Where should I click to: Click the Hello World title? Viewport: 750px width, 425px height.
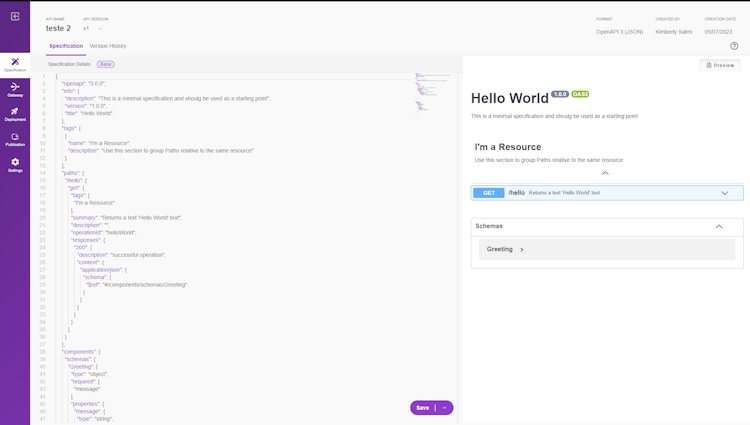point(510,98)
